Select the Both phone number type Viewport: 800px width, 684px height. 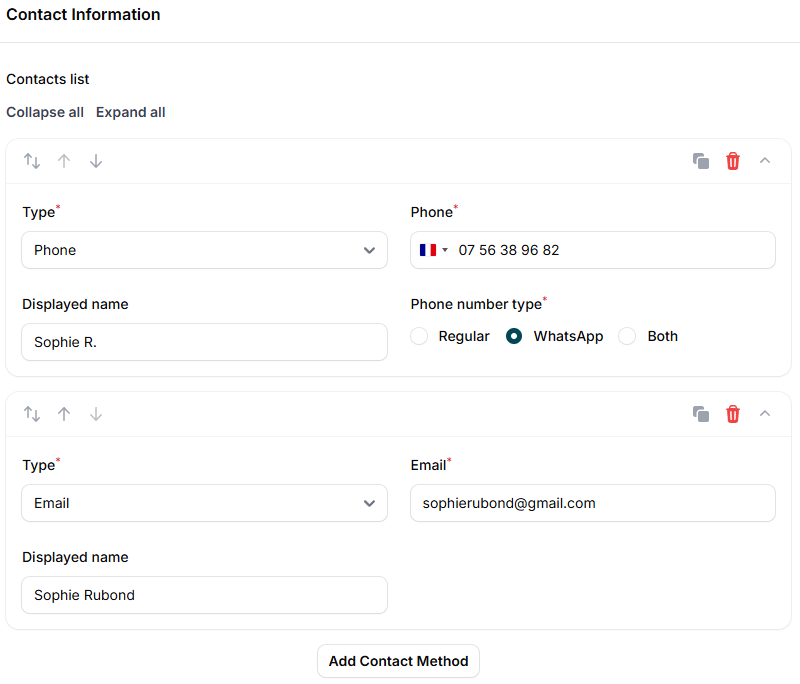628,337
